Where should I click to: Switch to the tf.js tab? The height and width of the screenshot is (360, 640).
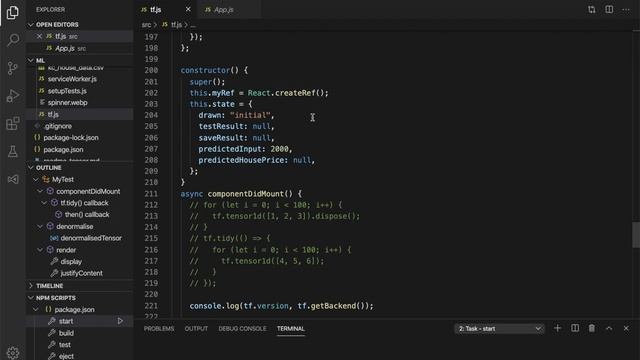coord(155,9)
